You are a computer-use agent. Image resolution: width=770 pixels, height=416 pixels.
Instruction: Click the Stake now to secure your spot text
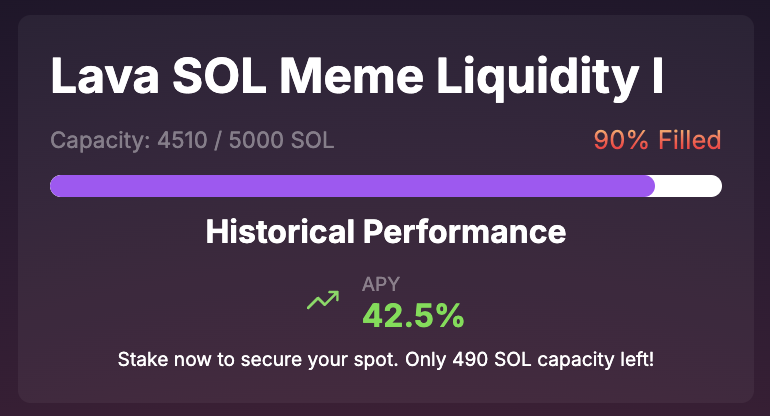(x=258, y=360)
